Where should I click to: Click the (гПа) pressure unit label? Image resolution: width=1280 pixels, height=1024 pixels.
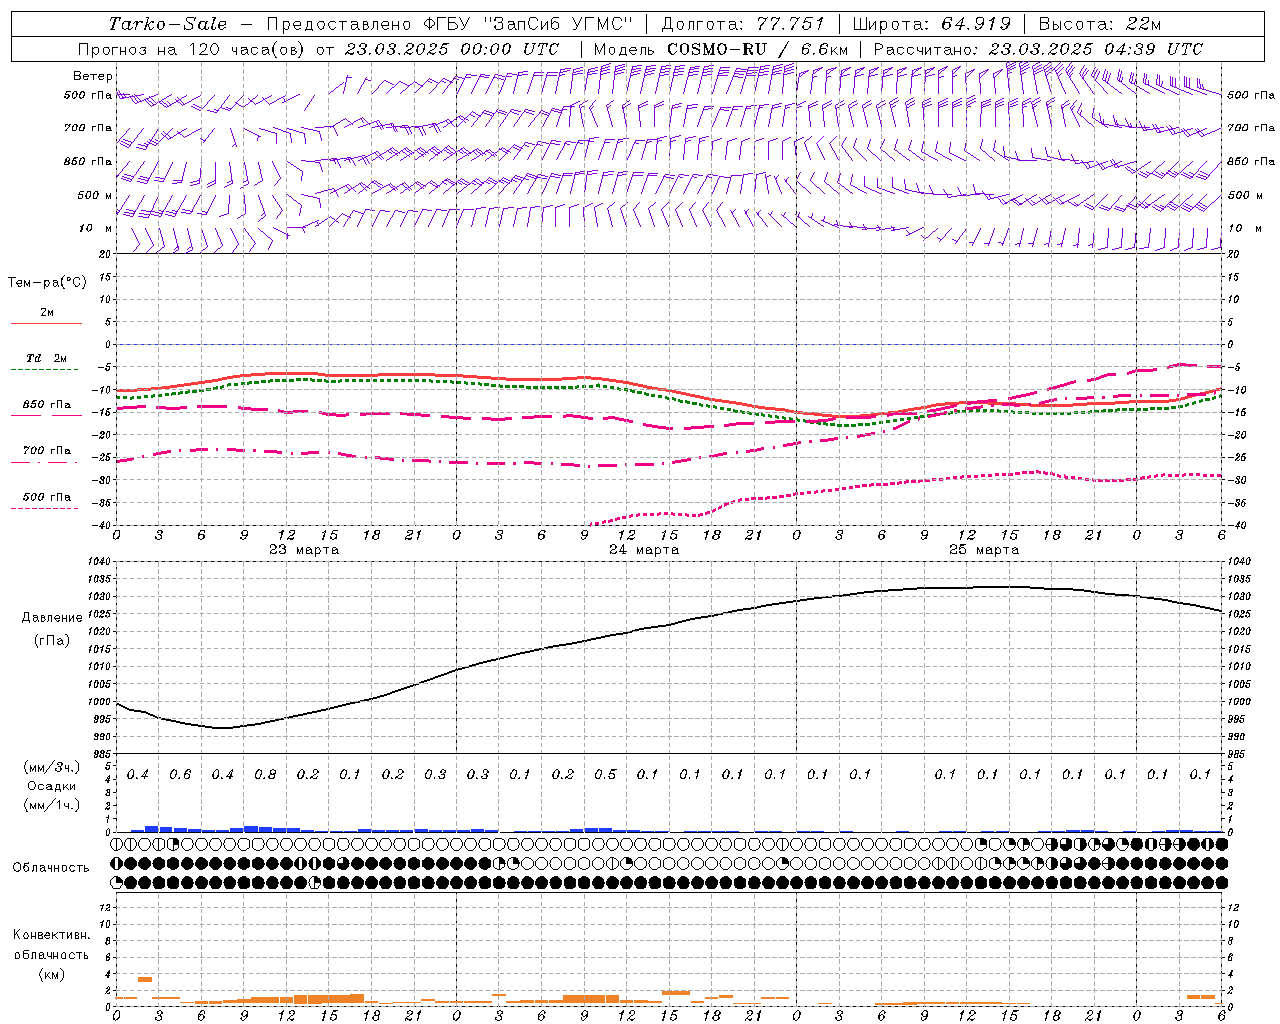pos(52,640)
